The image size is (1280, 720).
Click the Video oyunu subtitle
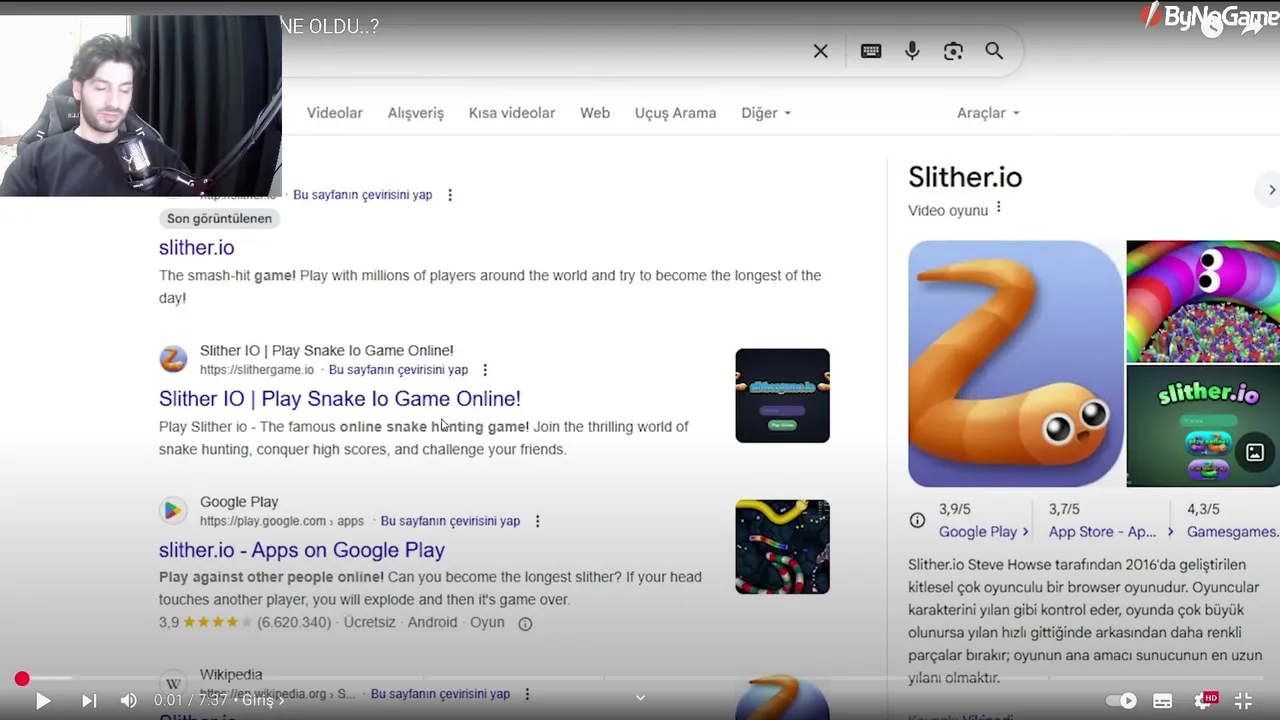pos(947,211)
